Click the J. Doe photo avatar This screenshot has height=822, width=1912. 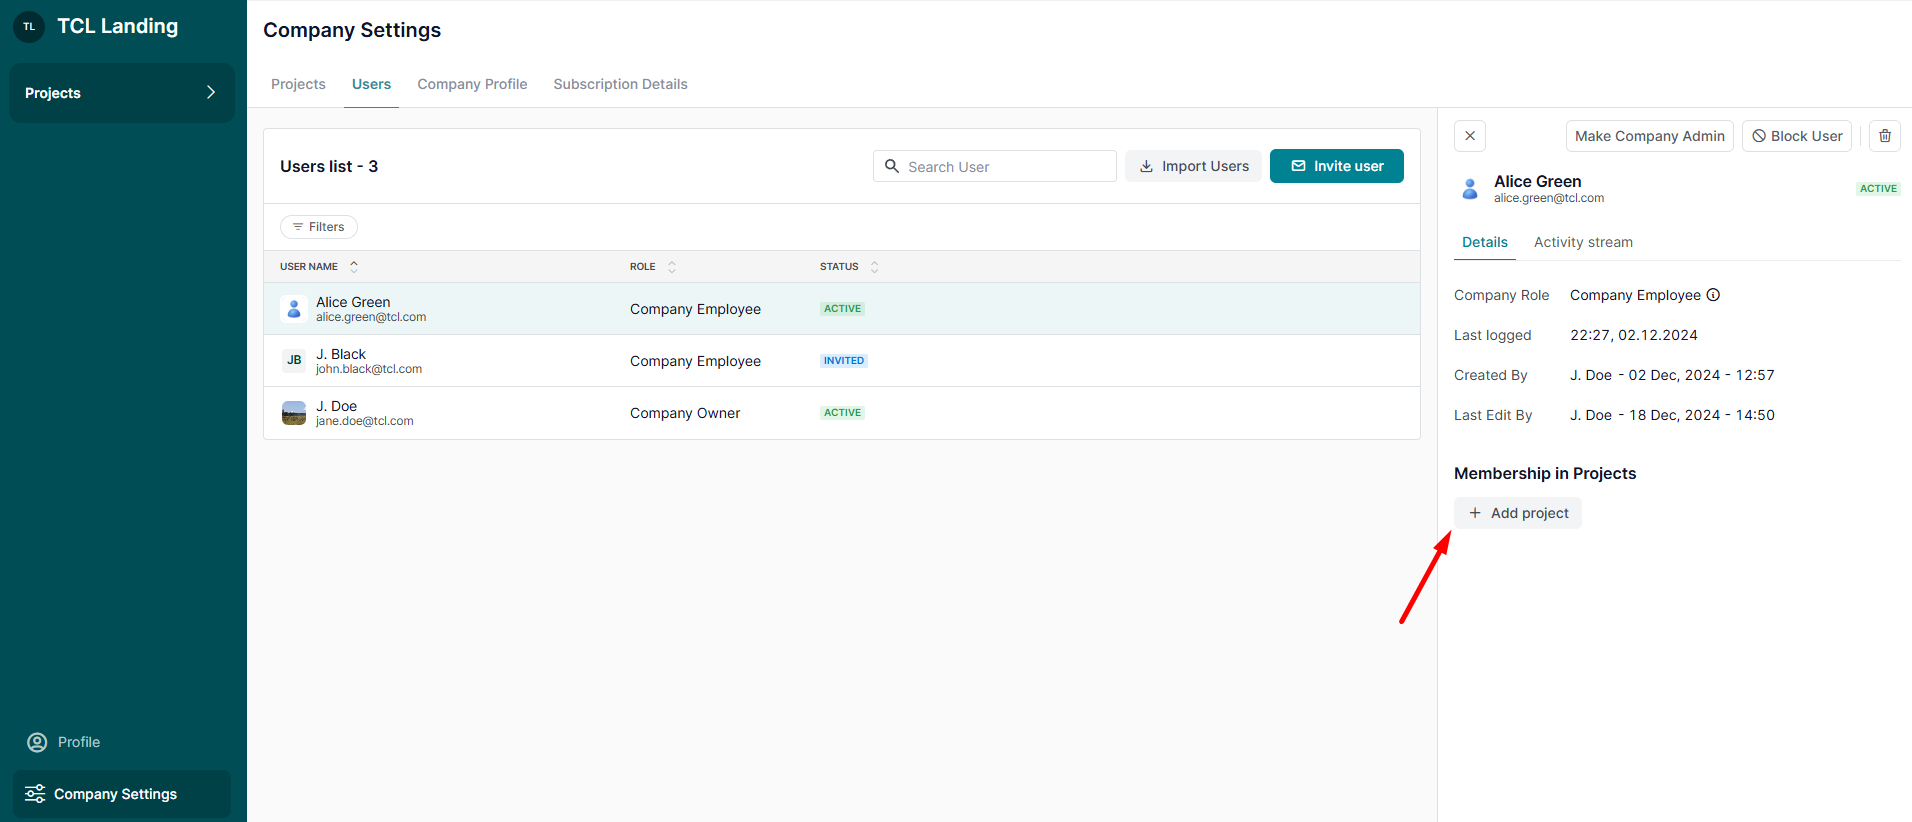coord(294,413)
